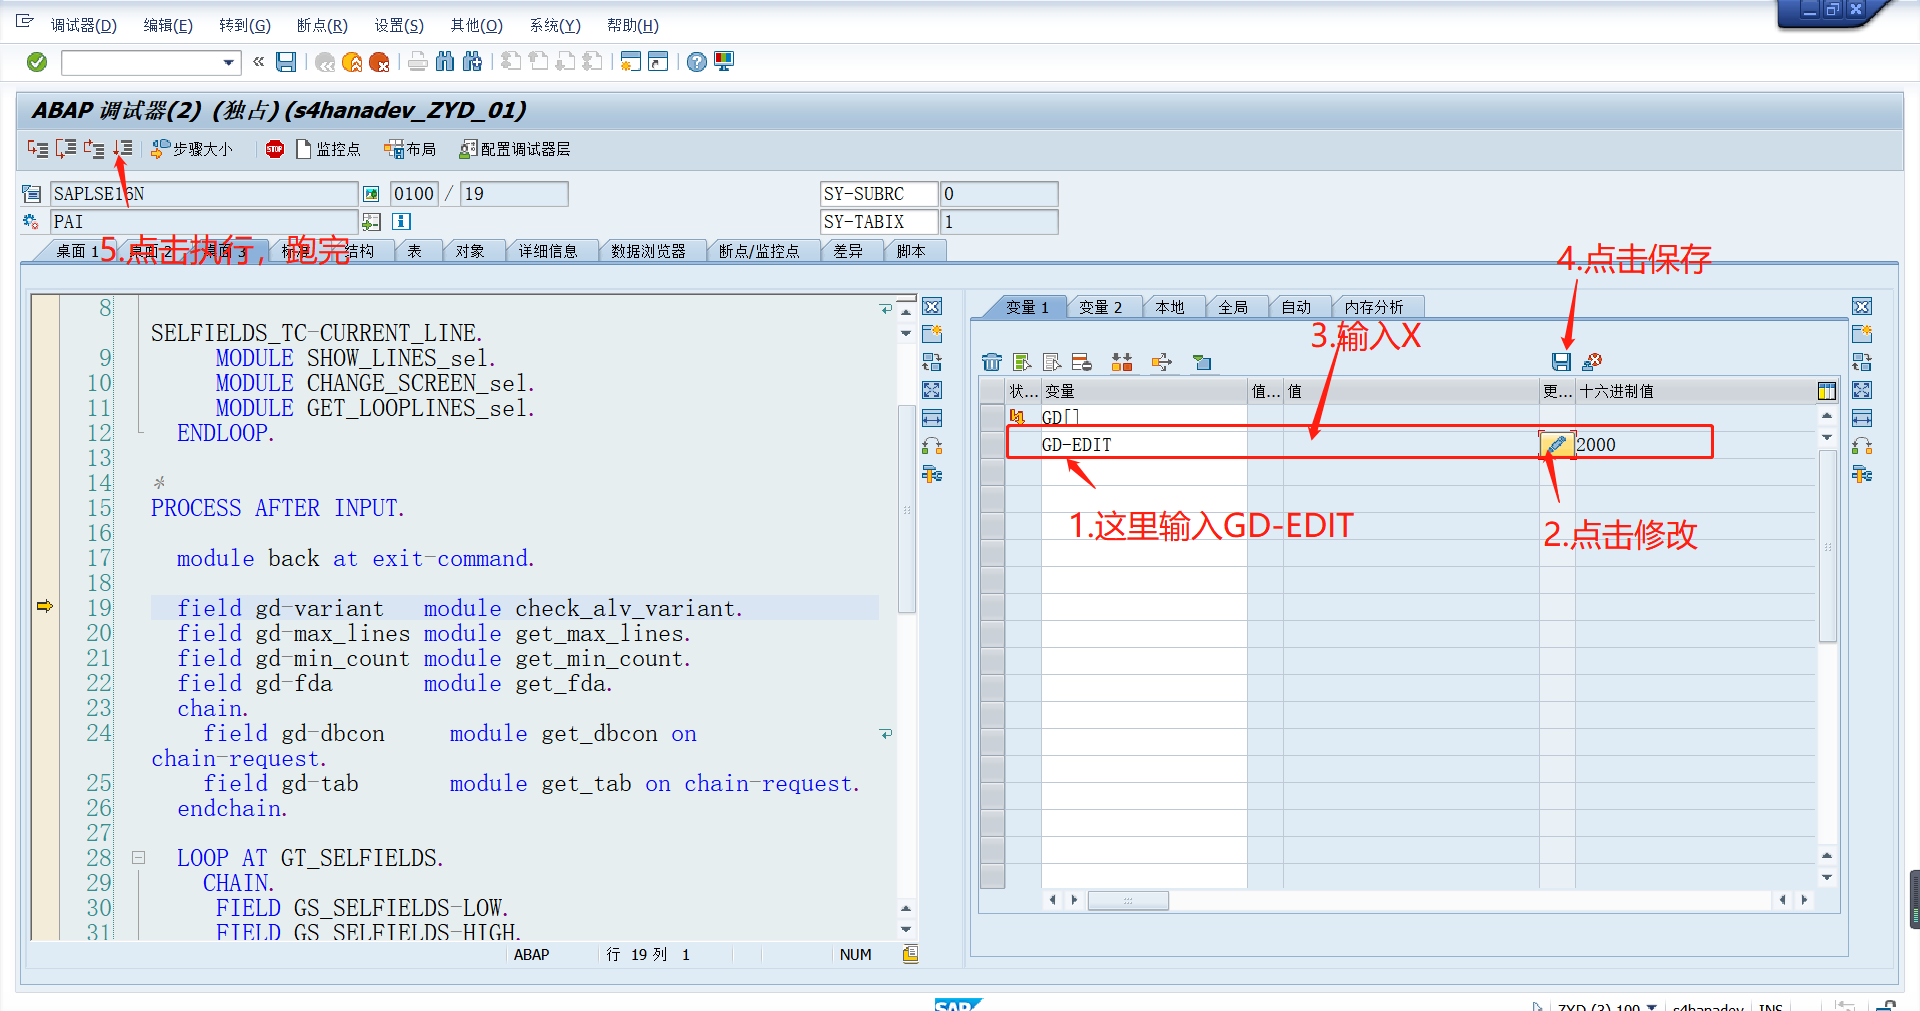
Task: Click the Single Step debugger icon
Action: pyautogui.click(x=38, y=149)
